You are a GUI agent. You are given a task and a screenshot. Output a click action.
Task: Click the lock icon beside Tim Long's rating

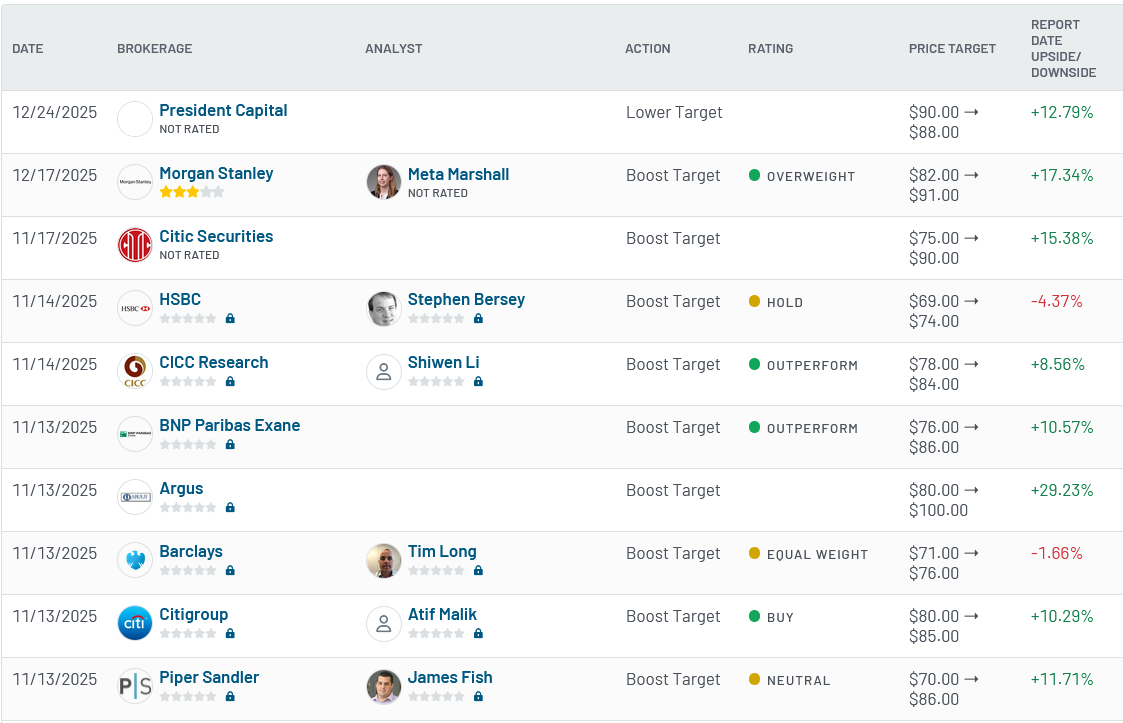click(x=478, y=570)
